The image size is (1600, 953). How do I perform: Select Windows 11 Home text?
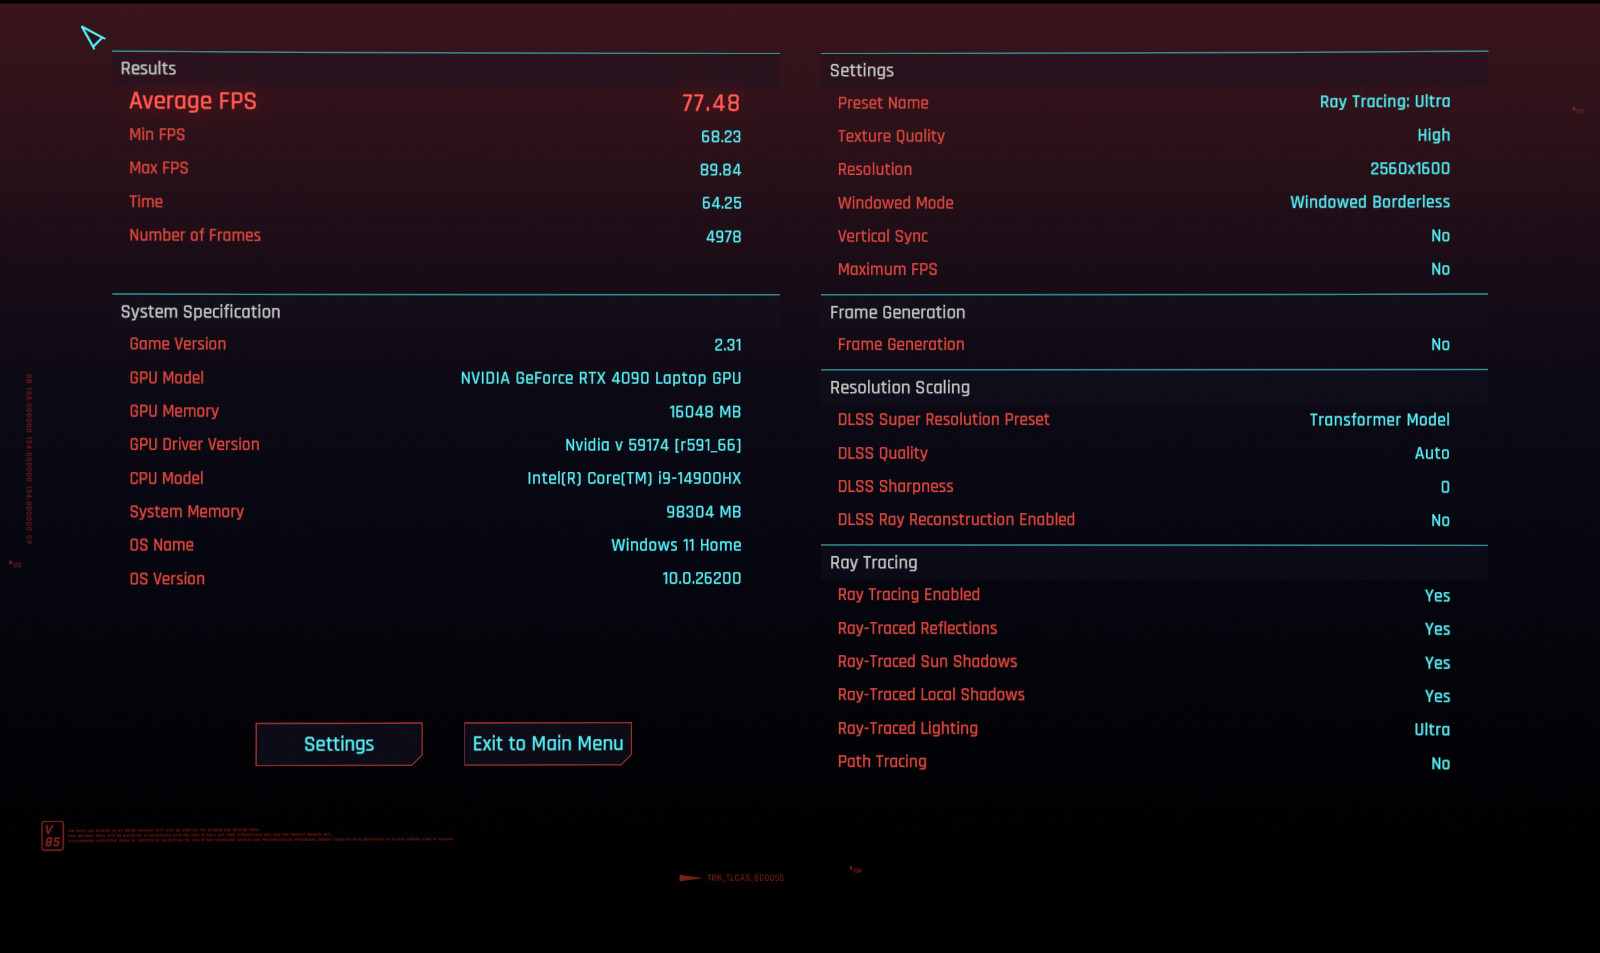tap(676, 545)
